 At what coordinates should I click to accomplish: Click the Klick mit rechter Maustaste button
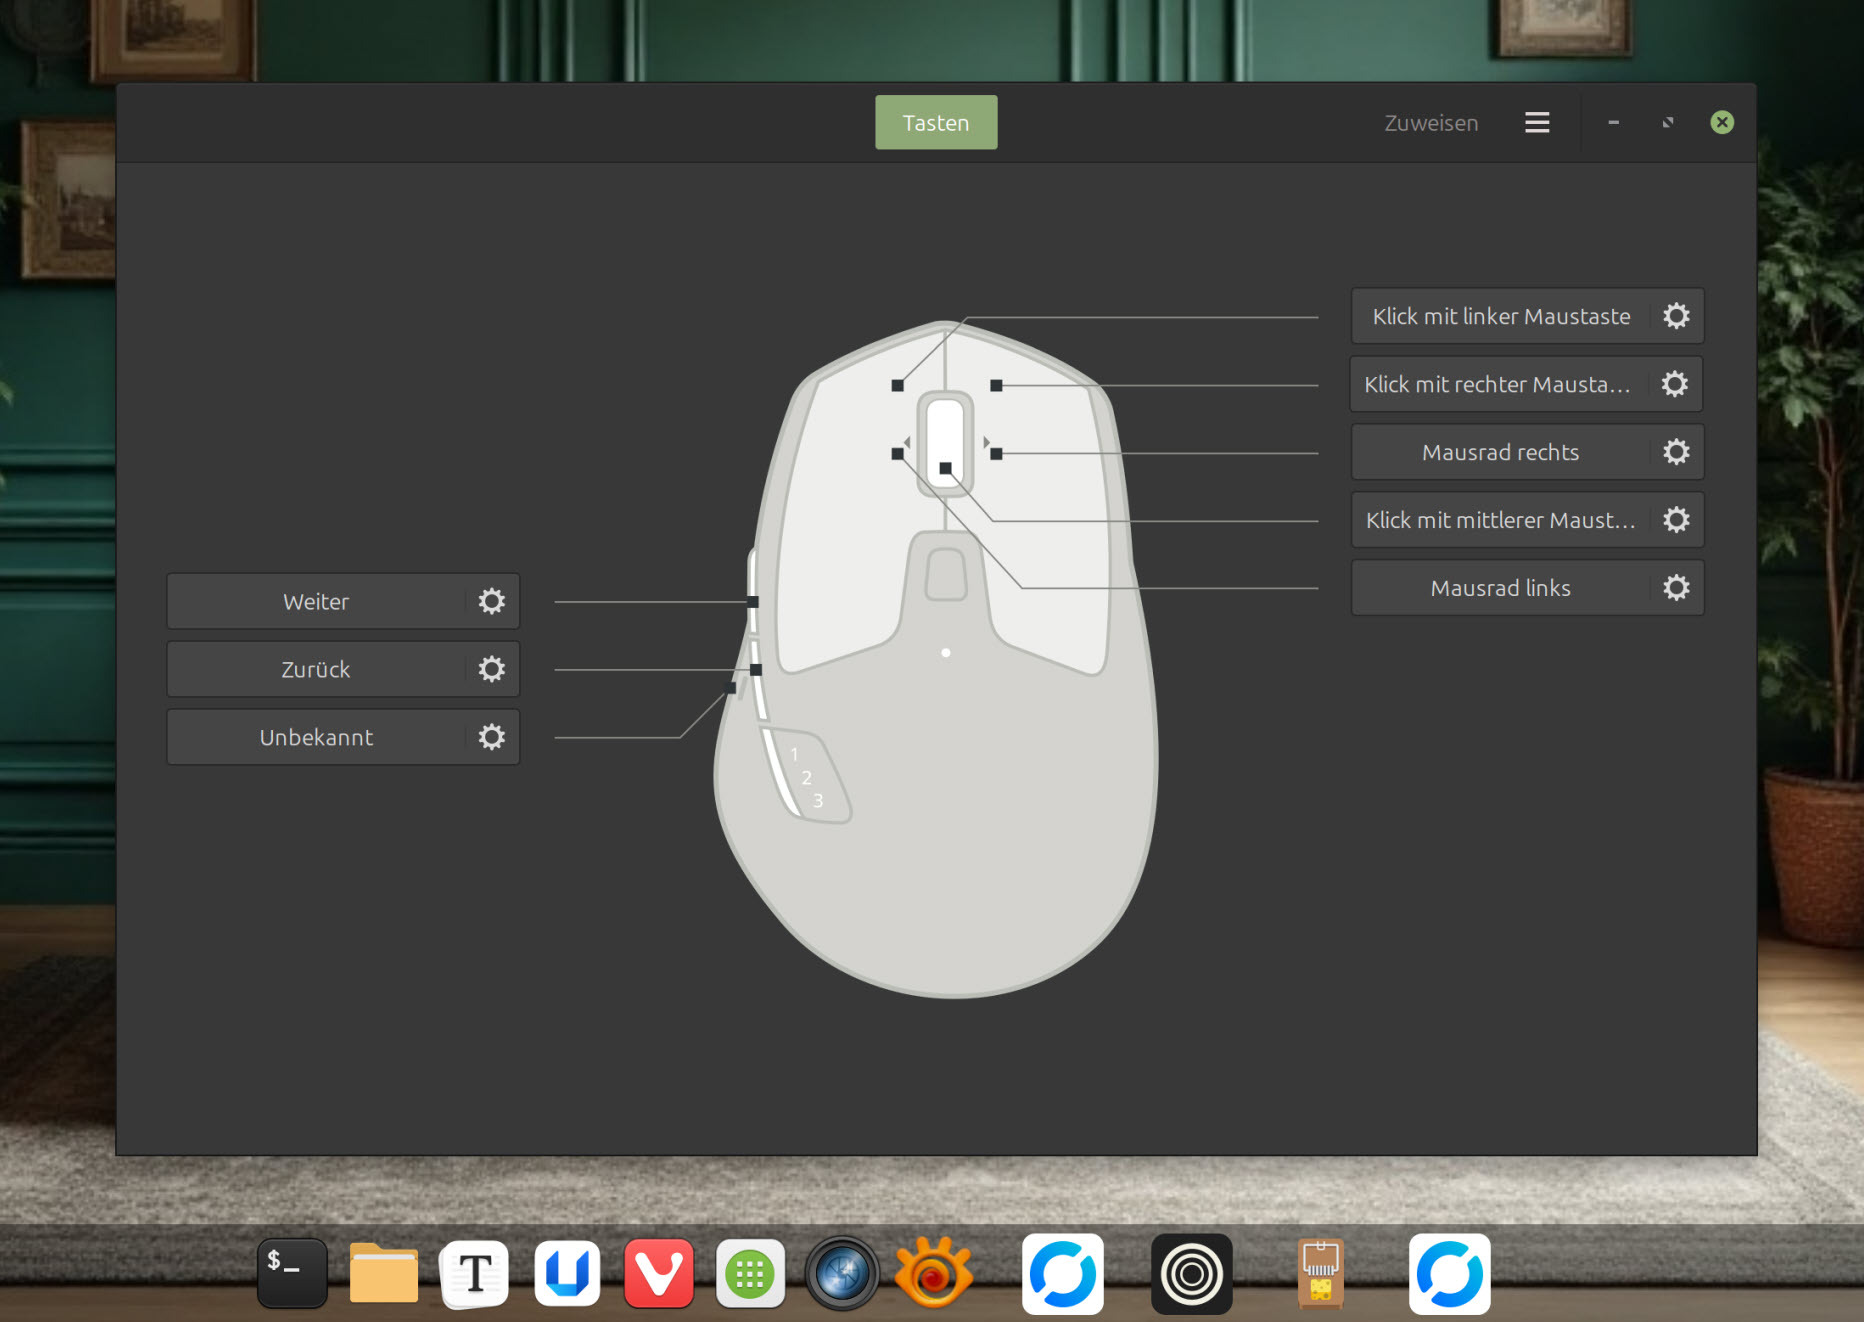(x=1500, y=384)
